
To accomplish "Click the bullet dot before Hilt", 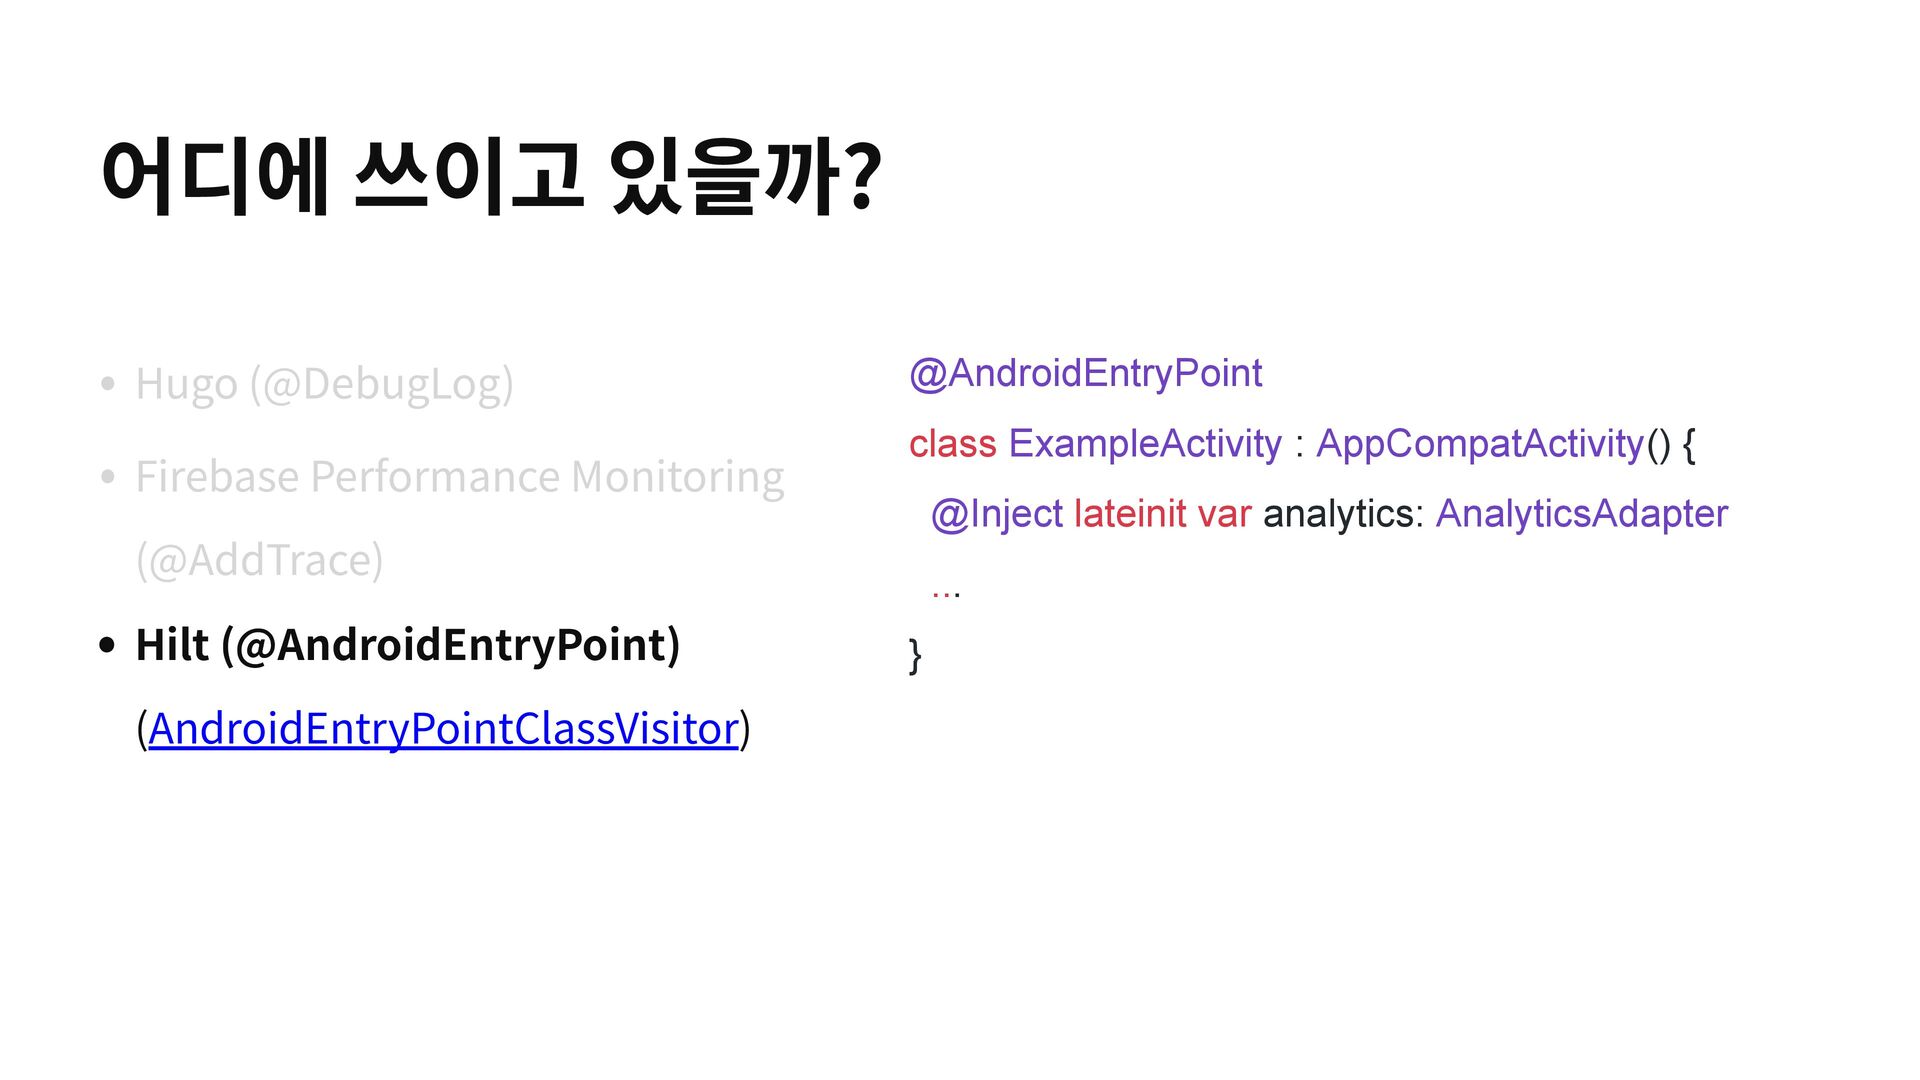I will click(108, 645).
